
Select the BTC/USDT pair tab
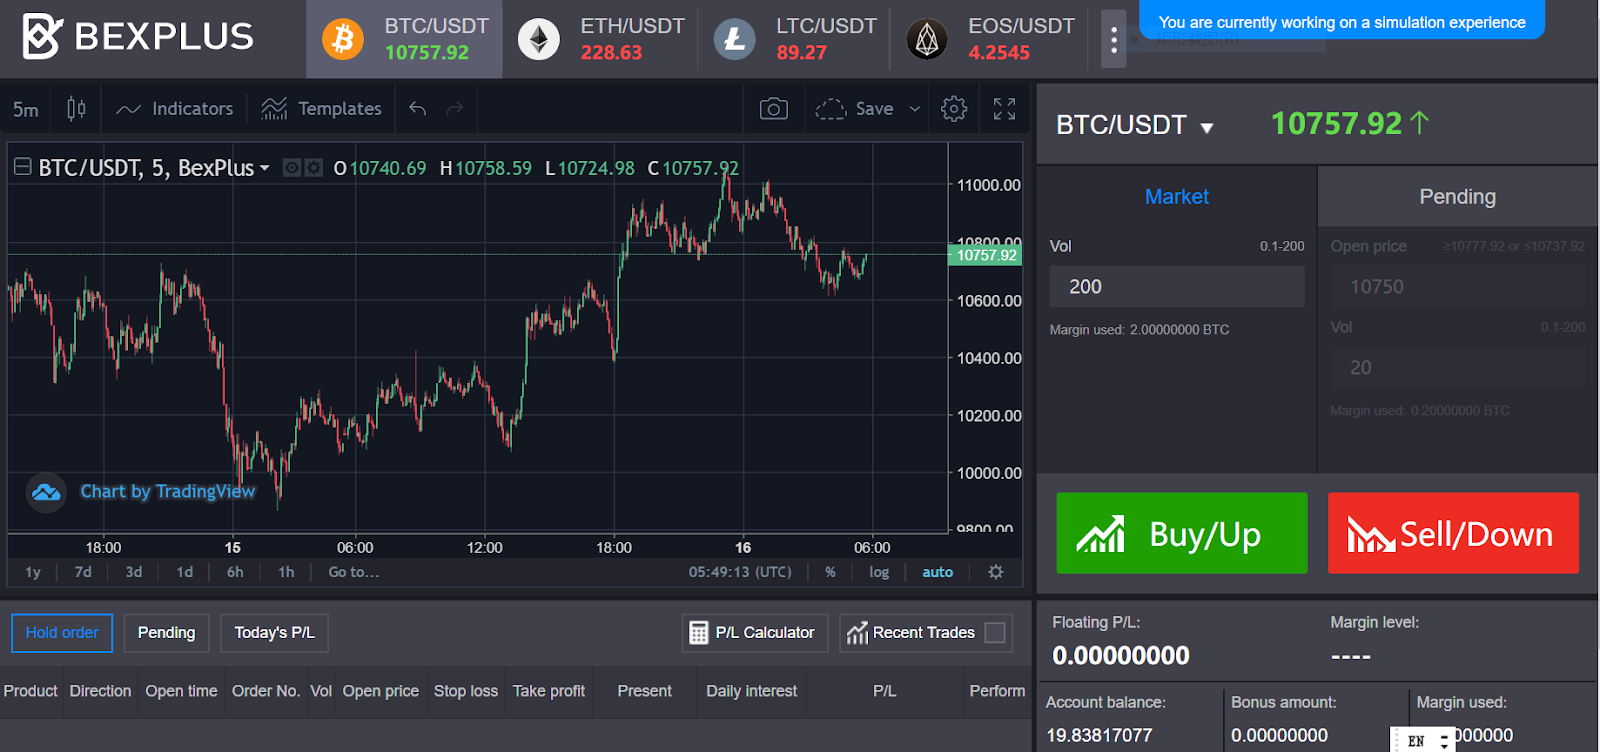click(404, 39)
